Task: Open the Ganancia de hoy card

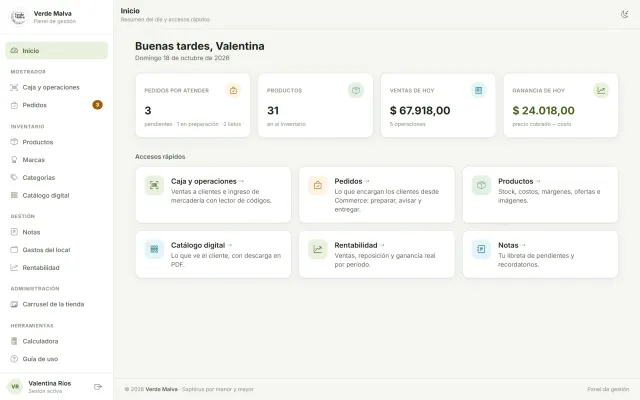Action: (x=561, y=105)
